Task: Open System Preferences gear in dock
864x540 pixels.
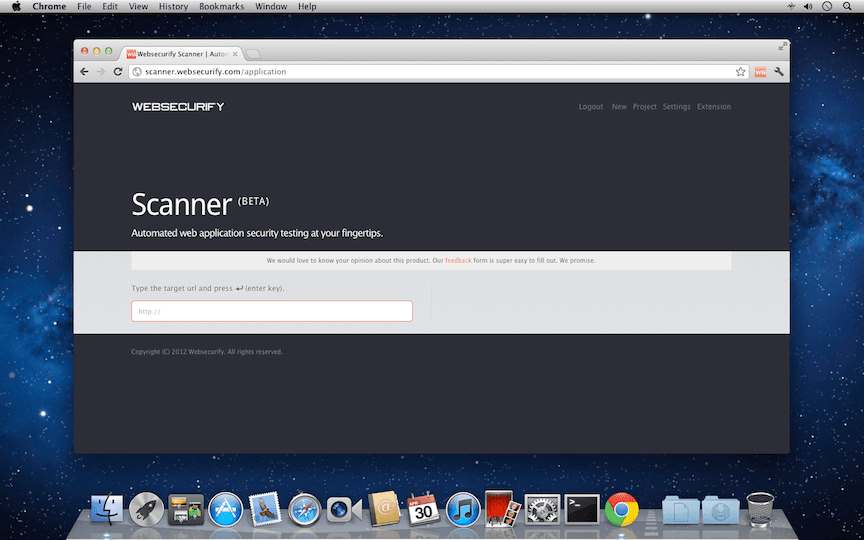Action: (x=542, y=509)
